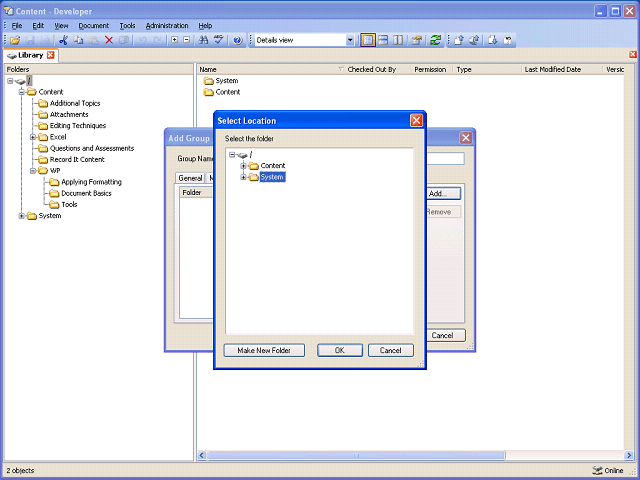Click the Expand all plus toolbar icon
The height and width of the screenshot is (480, 640).
174,40
